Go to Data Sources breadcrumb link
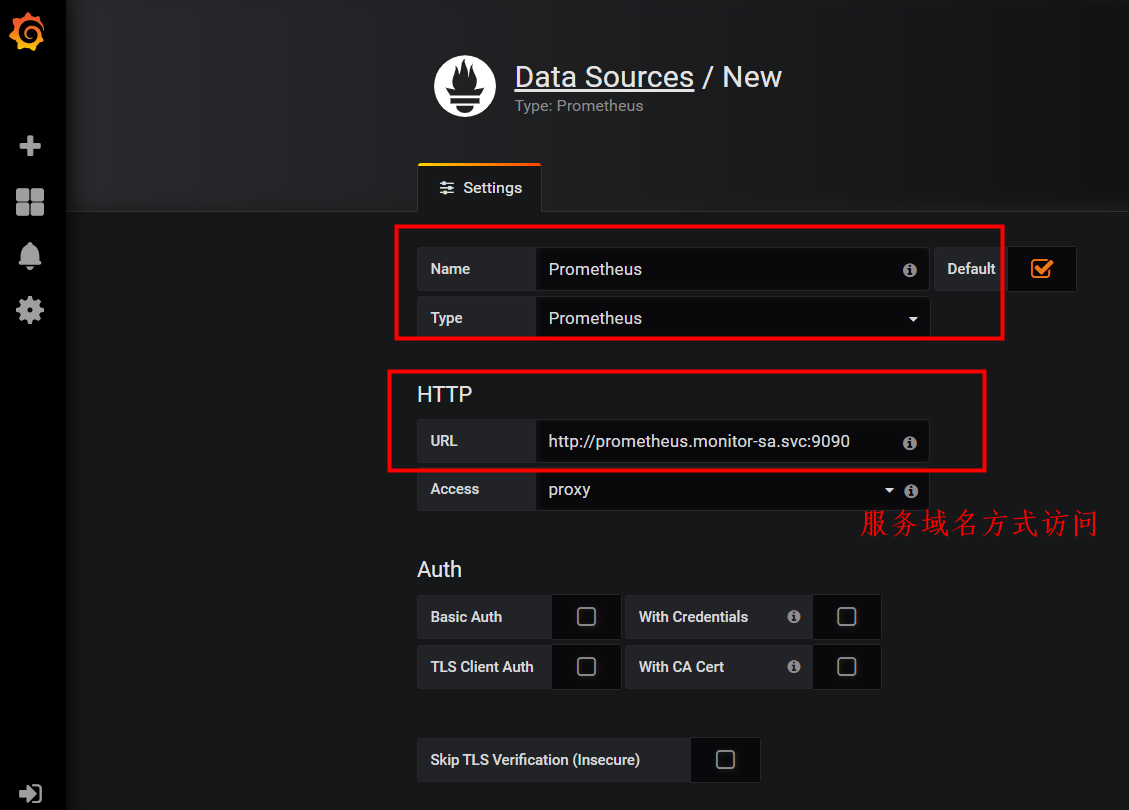Image resolution: width=1129 pixels, height=810 pixels. point(604,77)
